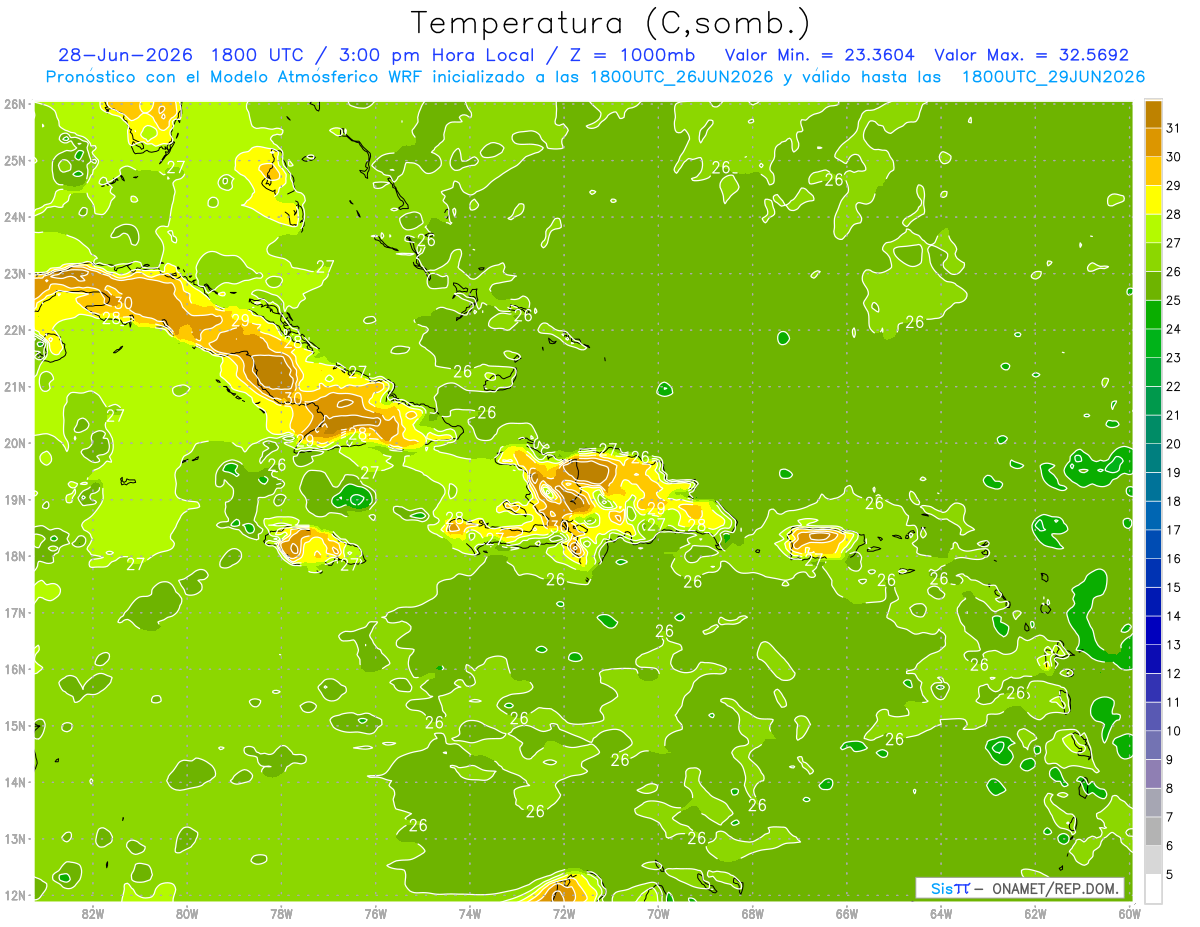
Task: Click the legend value label "14"
Action: point(1174,616)
